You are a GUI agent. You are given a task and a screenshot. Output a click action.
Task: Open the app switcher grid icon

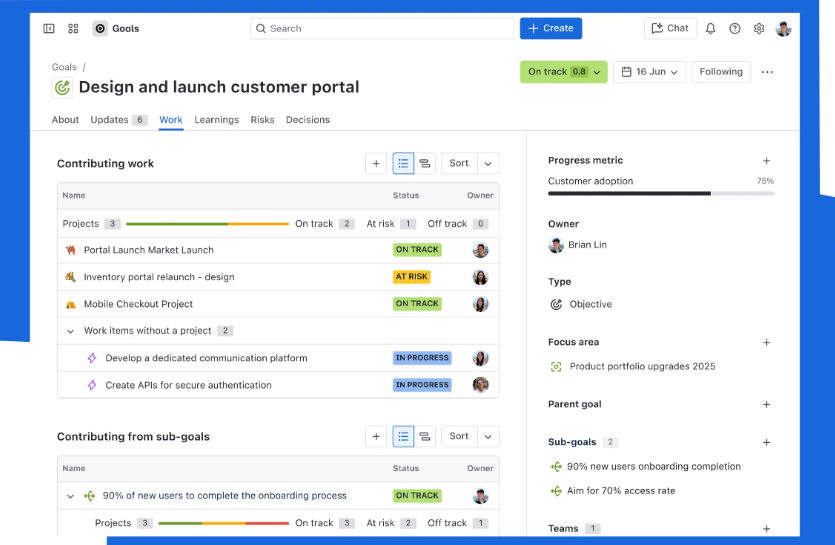pos(73,29)
